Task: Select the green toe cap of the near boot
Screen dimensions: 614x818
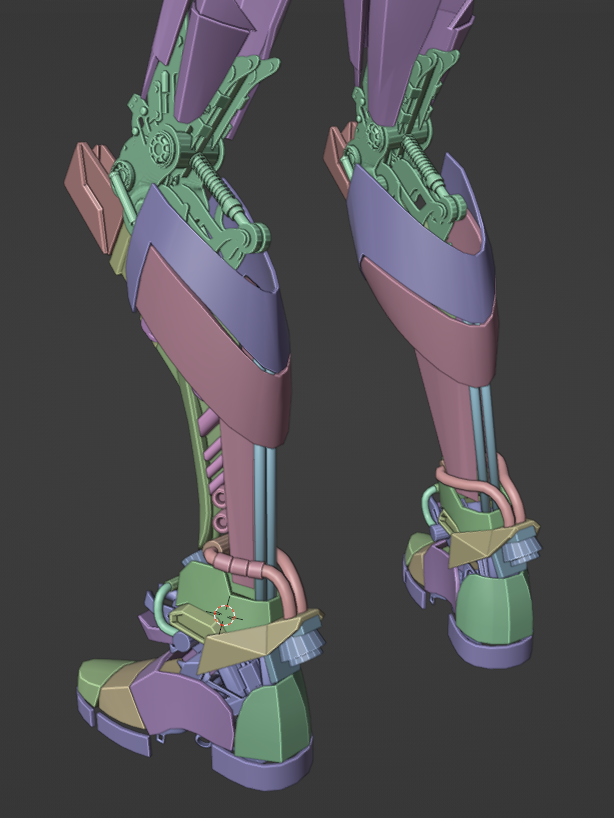Action: [x=101, y=680]
